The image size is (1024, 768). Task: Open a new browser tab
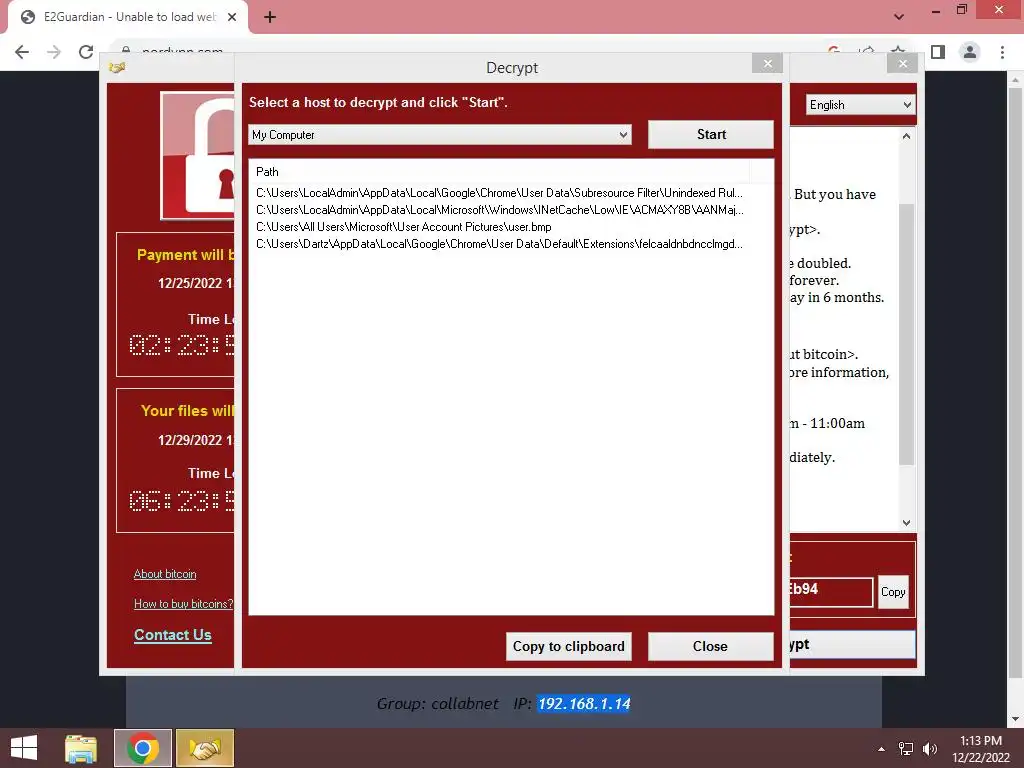(x=270, y=17)
